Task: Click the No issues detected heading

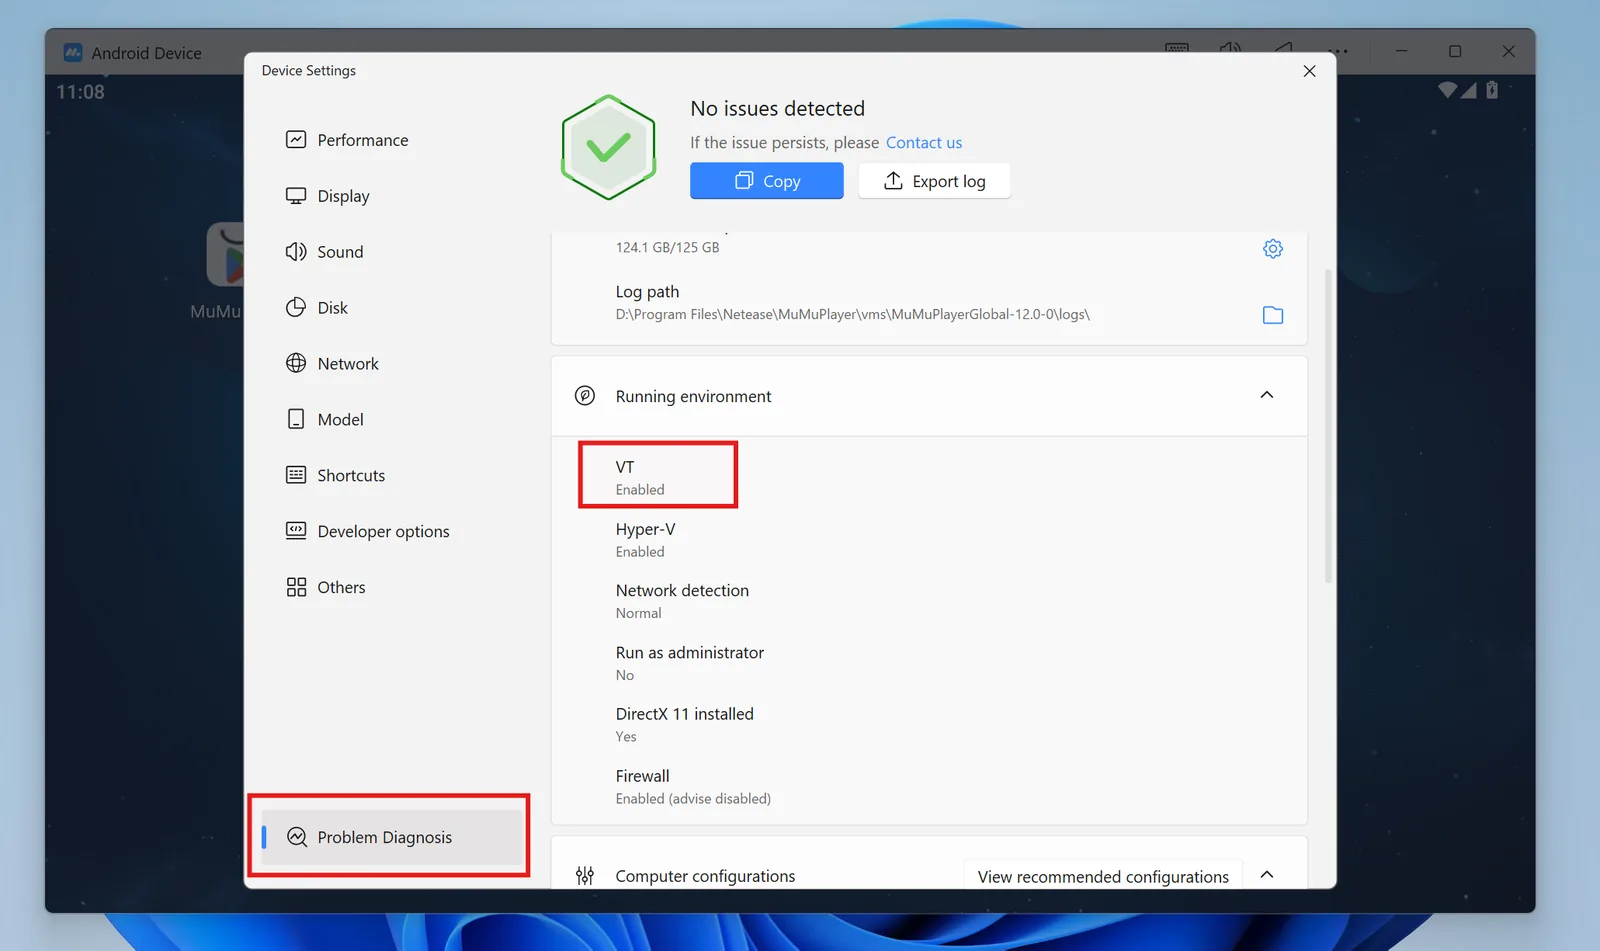Action: tap(777, 108)
